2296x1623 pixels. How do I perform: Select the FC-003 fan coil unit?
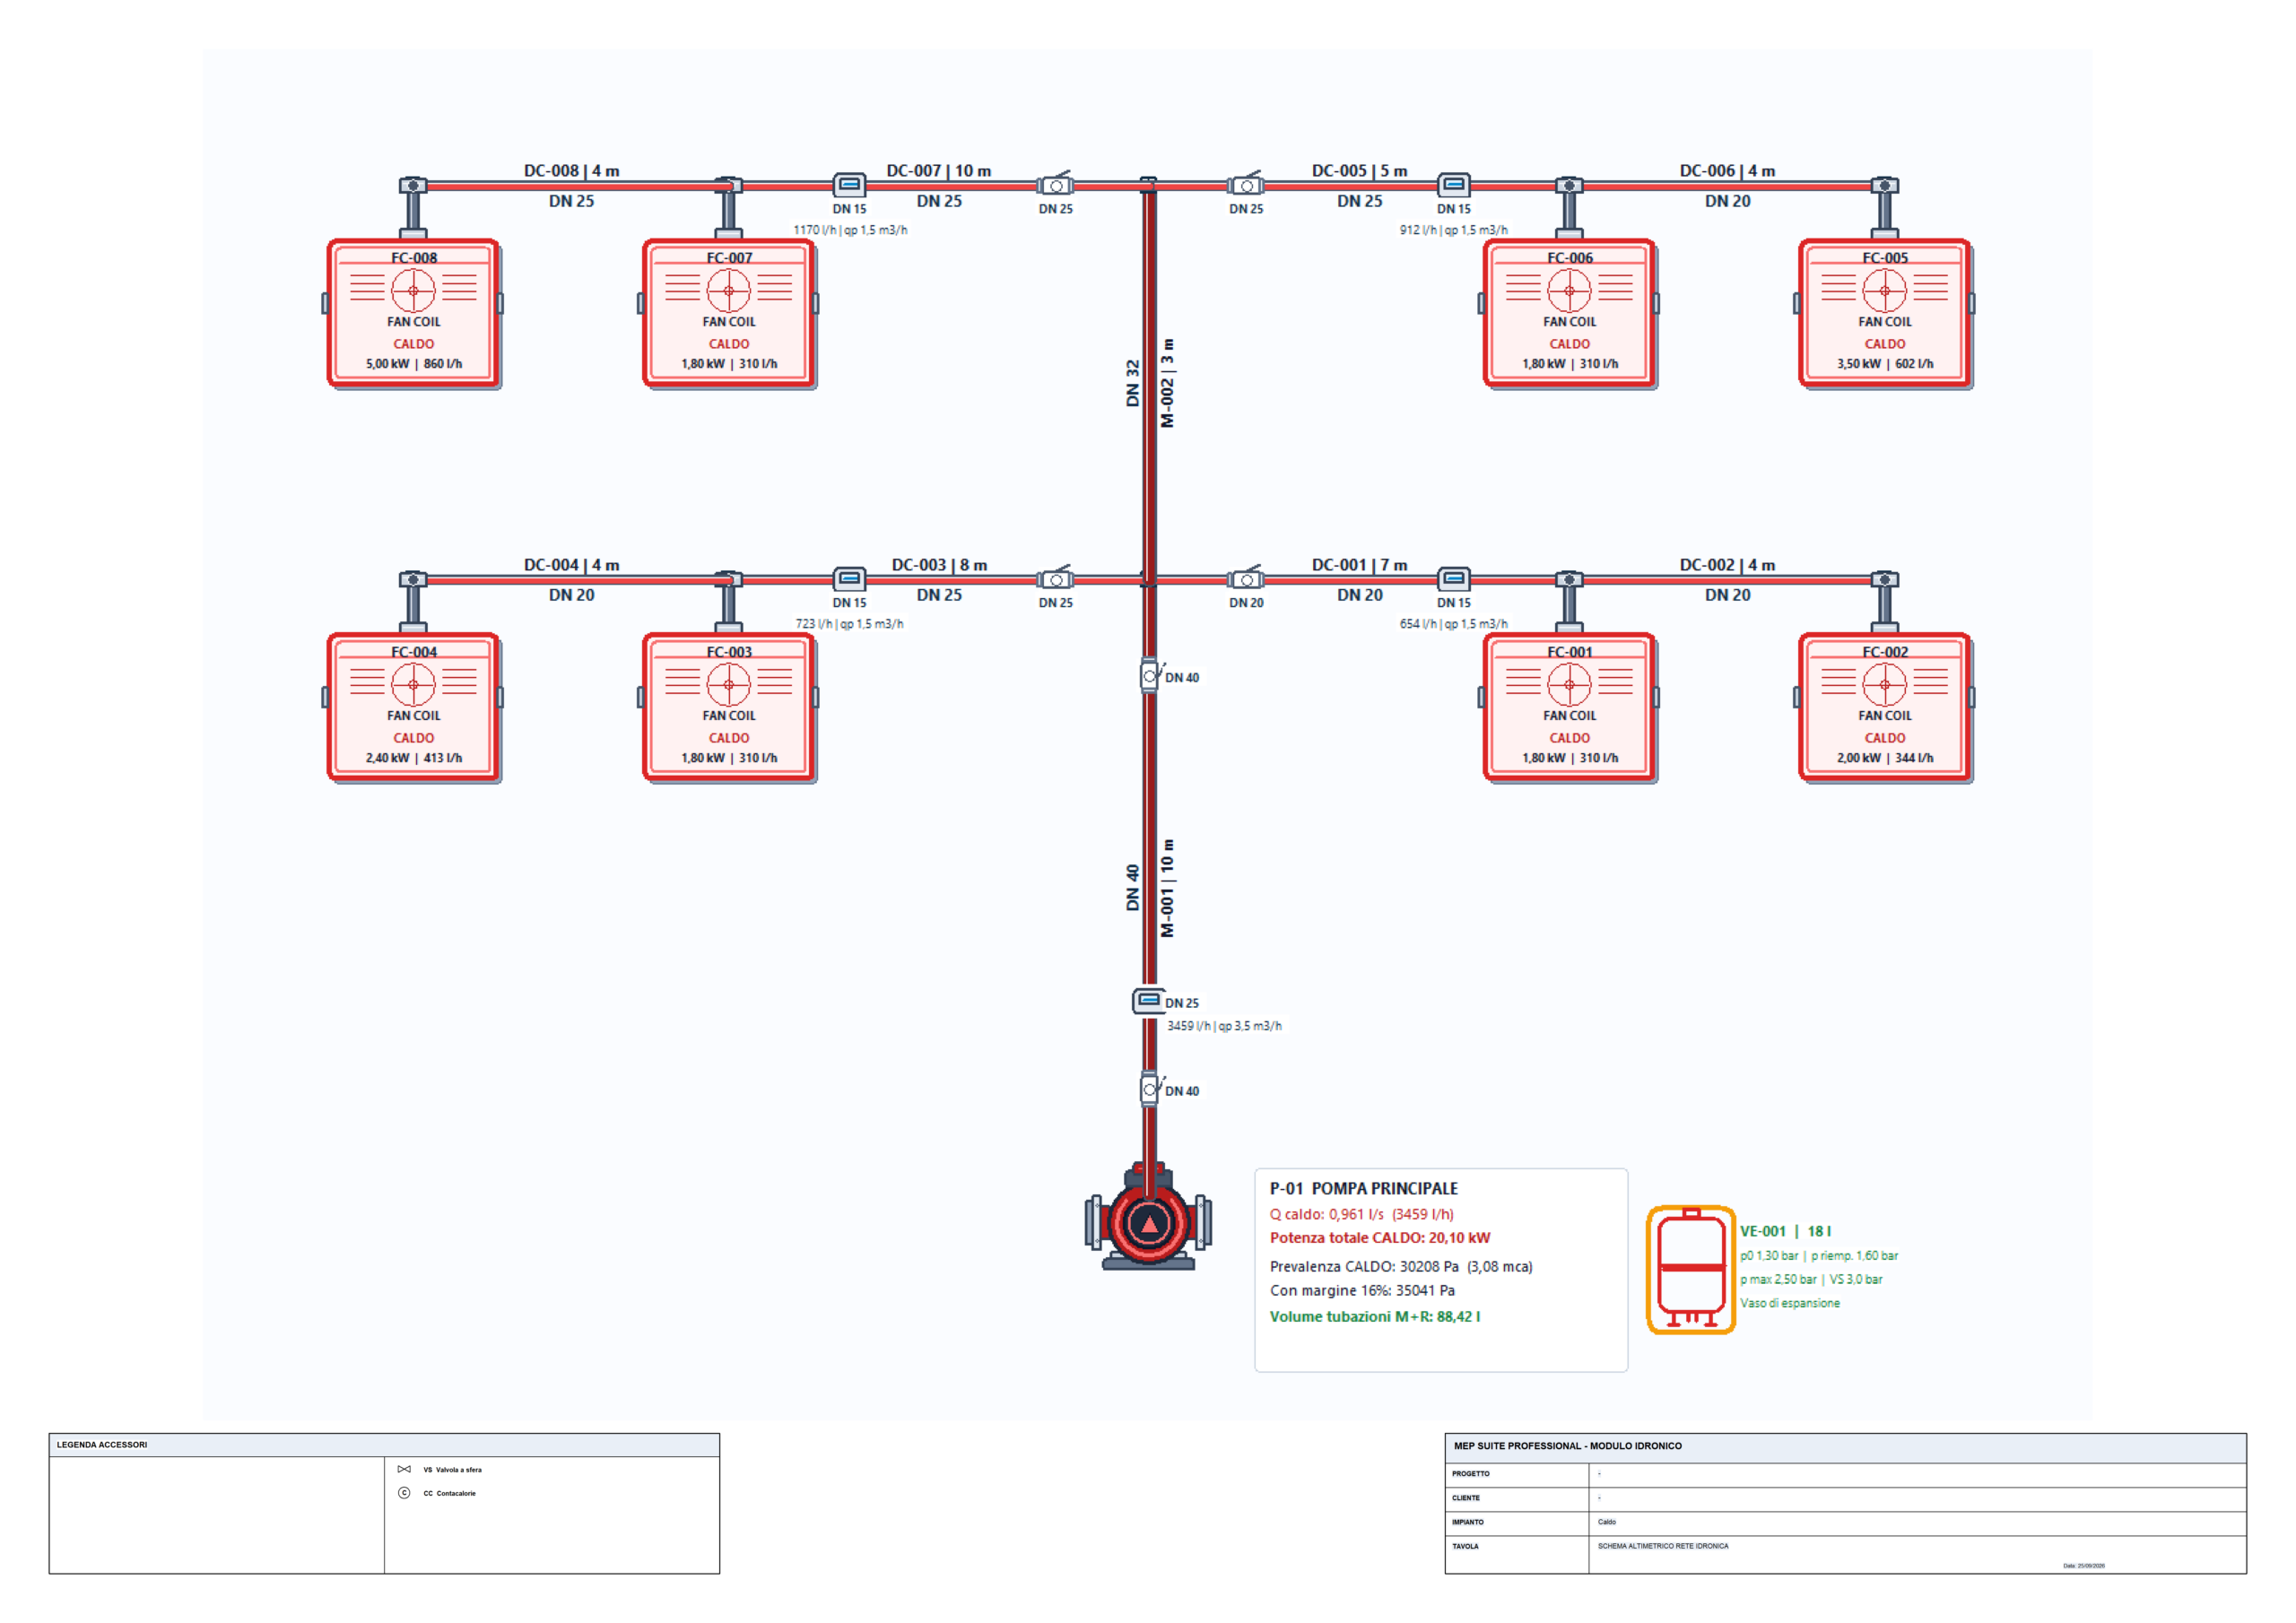[x=729, y=707]
